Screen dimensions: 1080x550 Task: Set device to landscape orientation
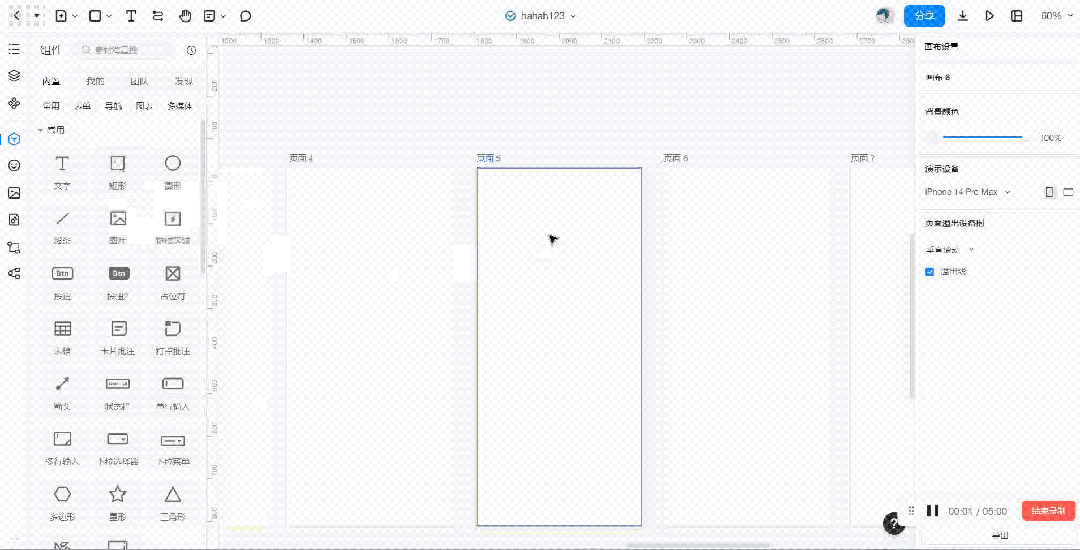coord(1068,192)
